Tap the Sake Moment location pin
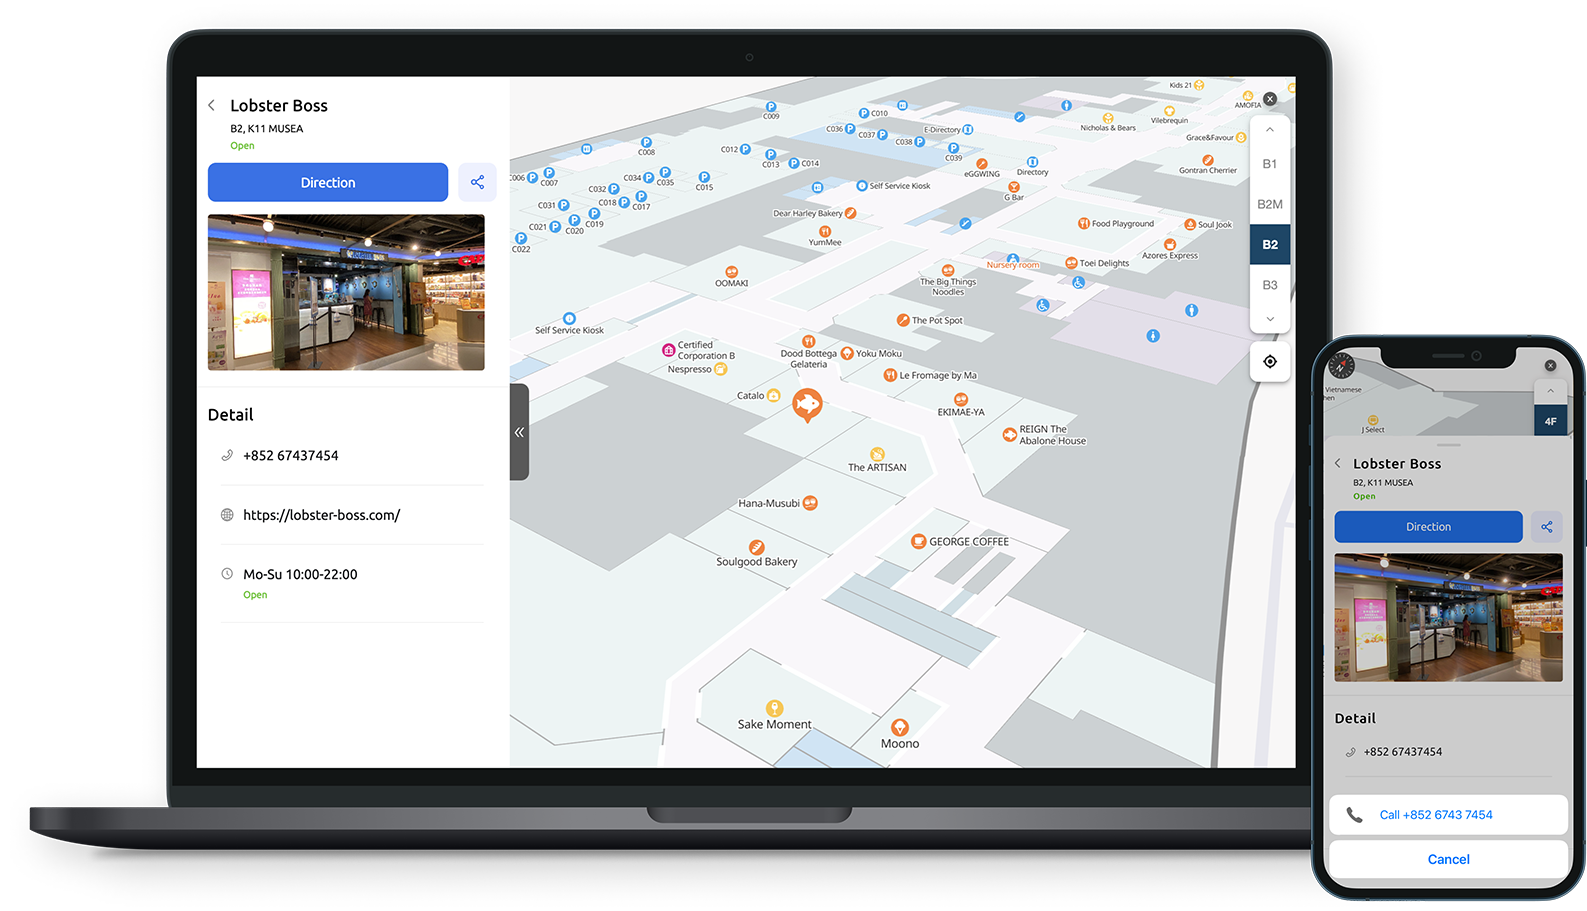The height and width of the screenshot is (911, 1587). click(x=774, y=709)
